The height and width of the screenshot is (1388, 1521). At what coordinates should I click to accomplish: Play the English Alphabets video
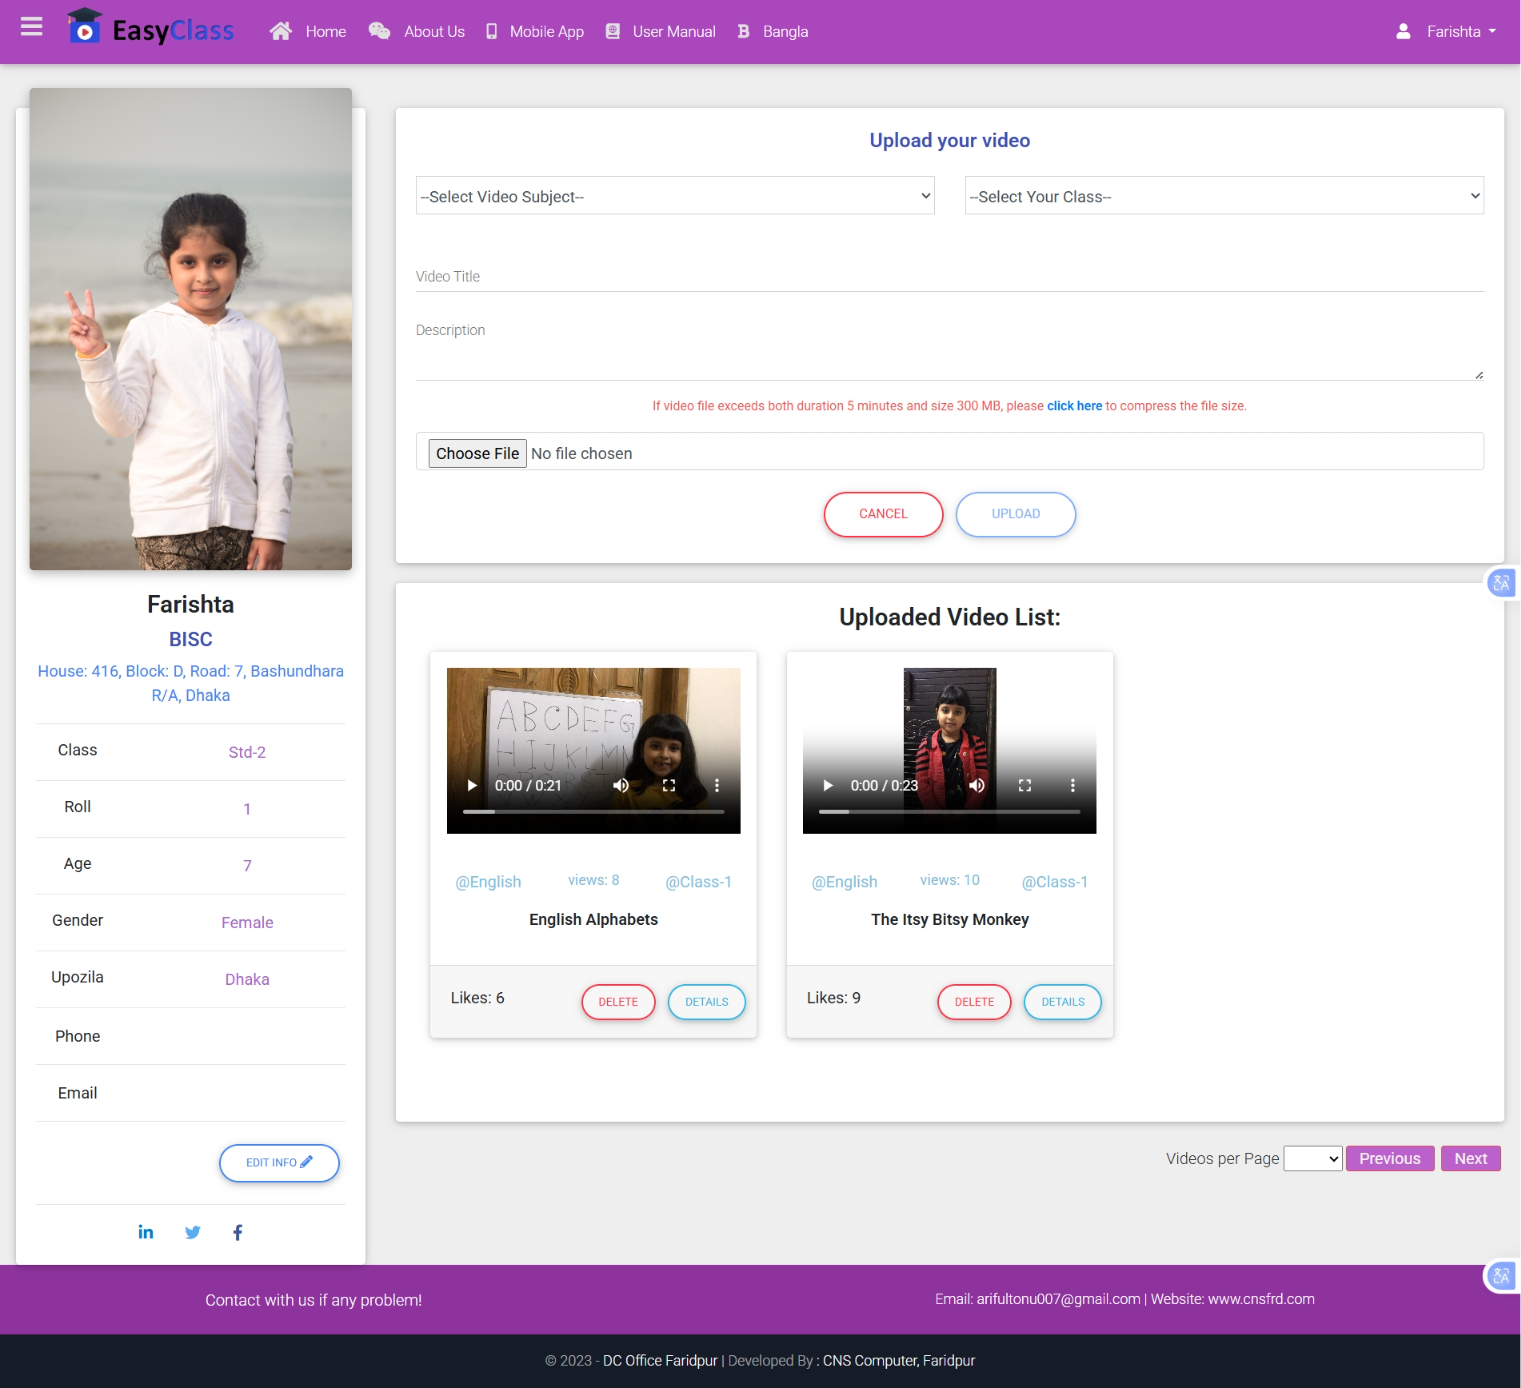472,786
